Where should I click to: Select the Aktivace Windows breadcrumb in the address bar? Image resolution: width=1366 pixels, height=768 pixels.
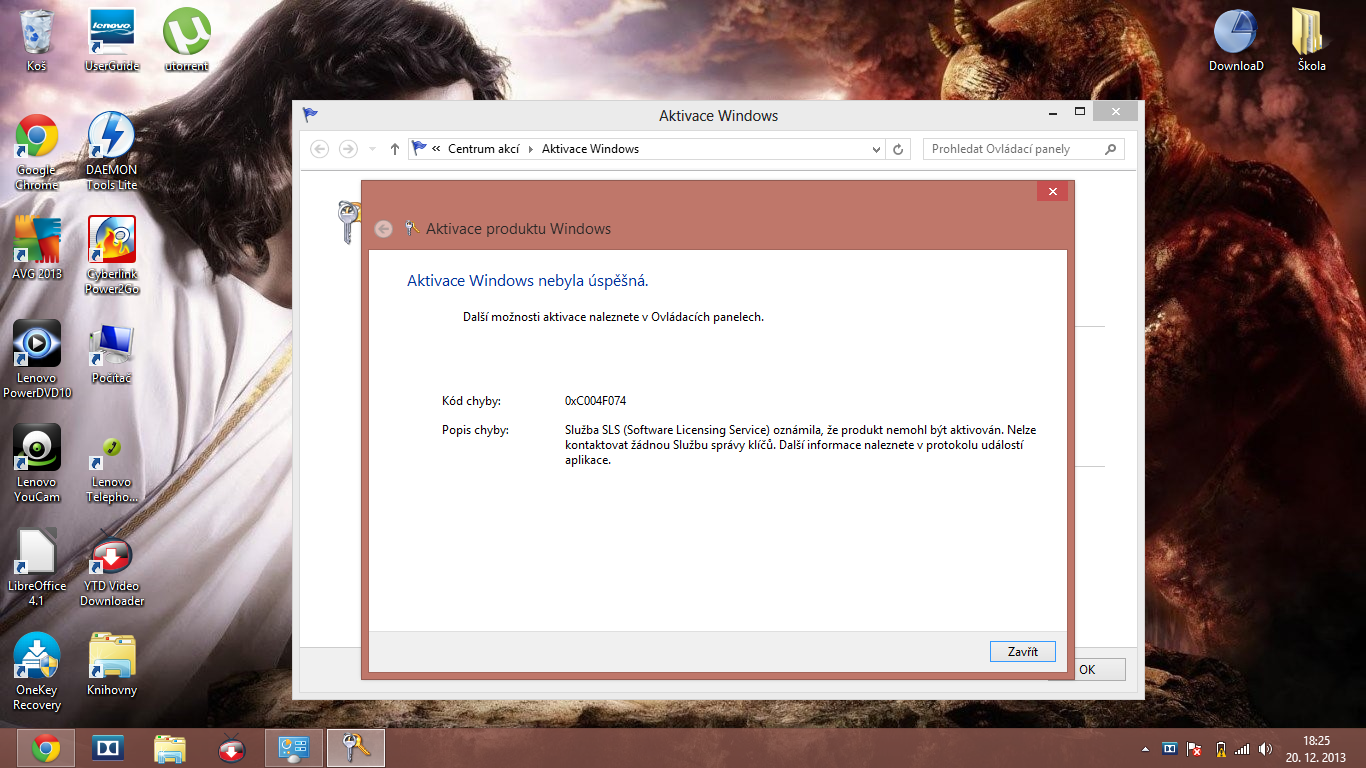pyautogui.click(x=590, y=149)
